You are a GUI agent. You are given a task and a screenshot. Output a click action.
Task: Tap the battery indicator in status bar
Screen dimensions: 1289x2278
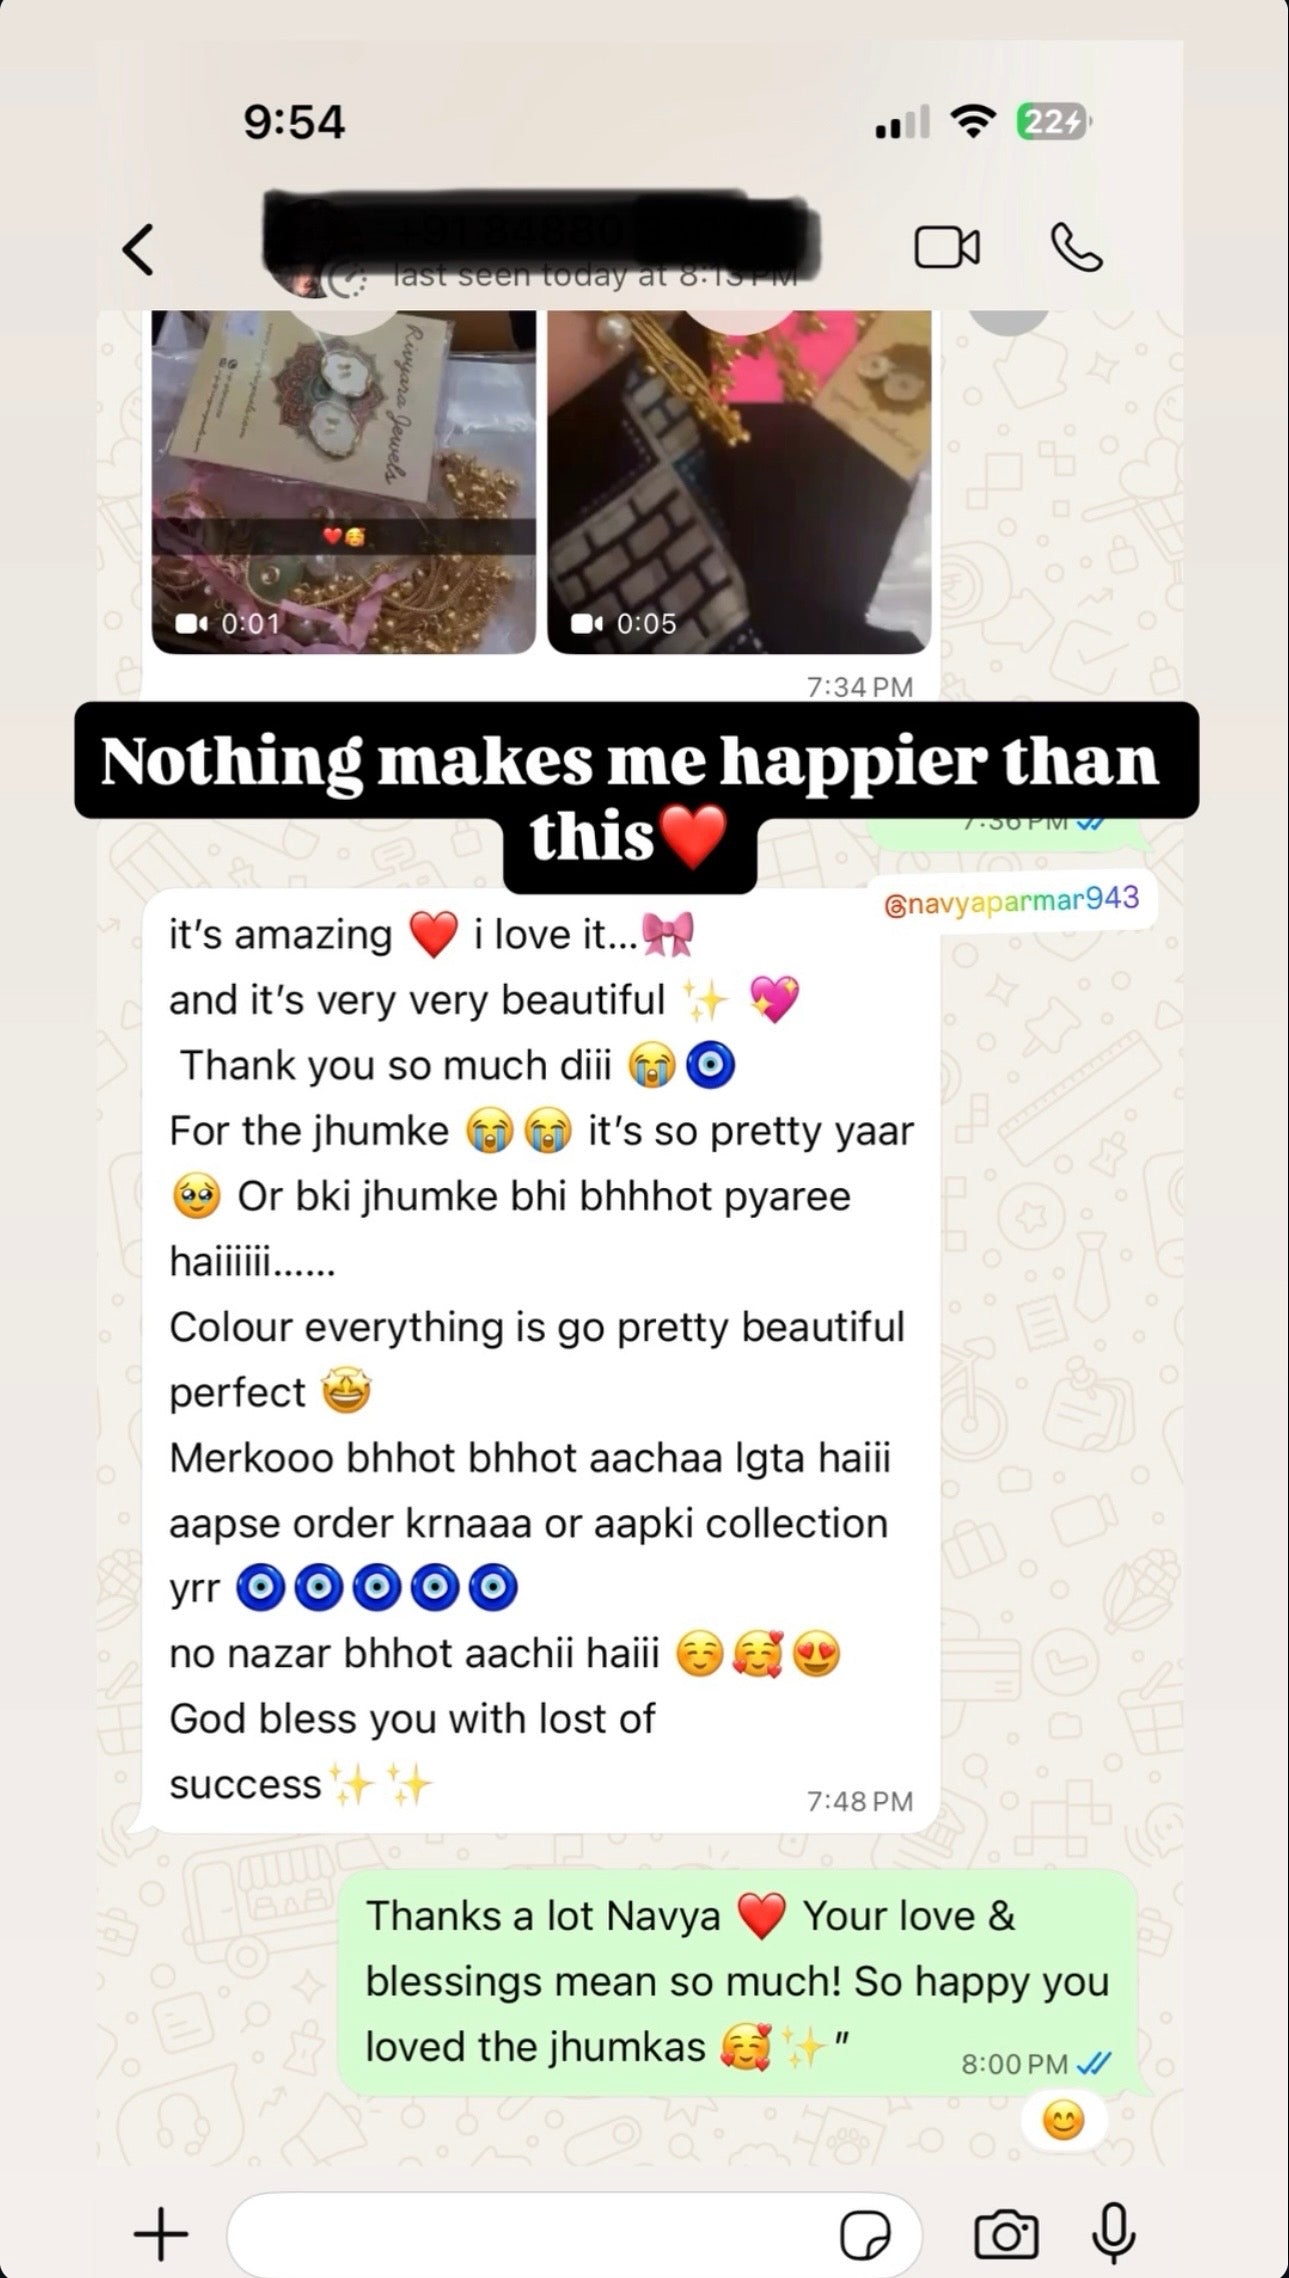(1053, 122)
